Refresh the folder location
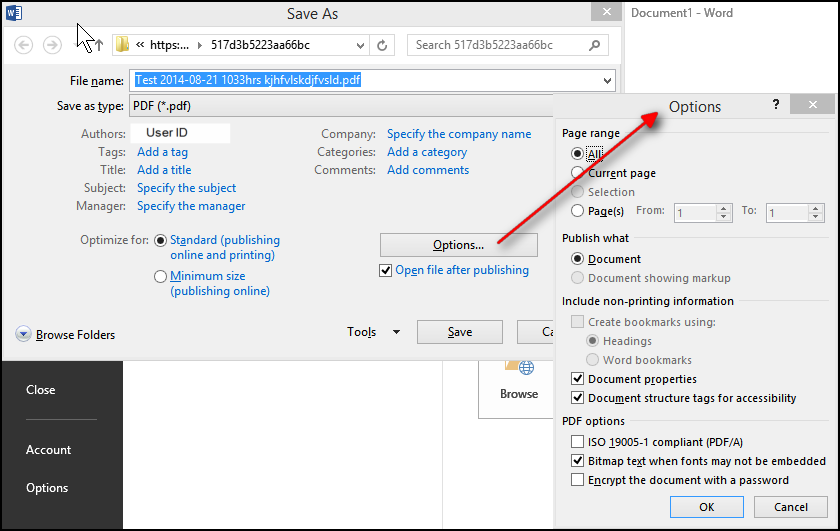Viewport: 840px width, 531px height. (382, 46)
